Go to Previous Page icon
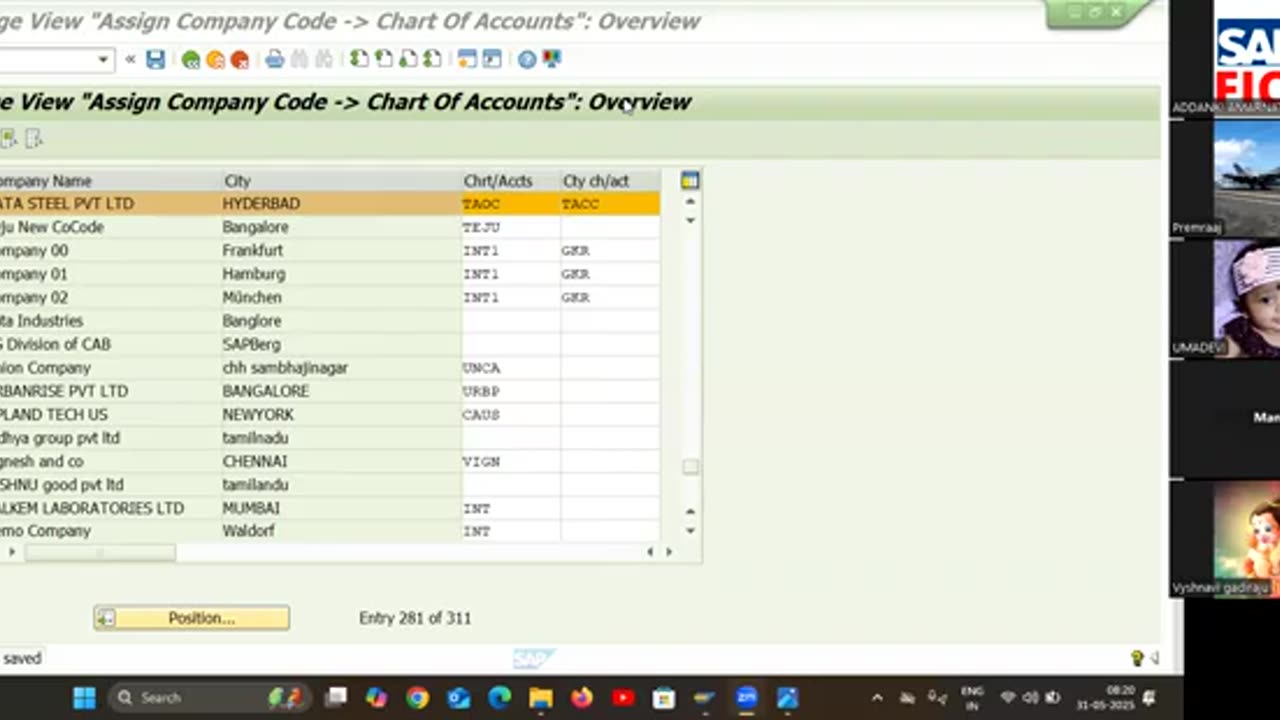This screenshot has width=1280, height=720. click(x=383, y=60)
